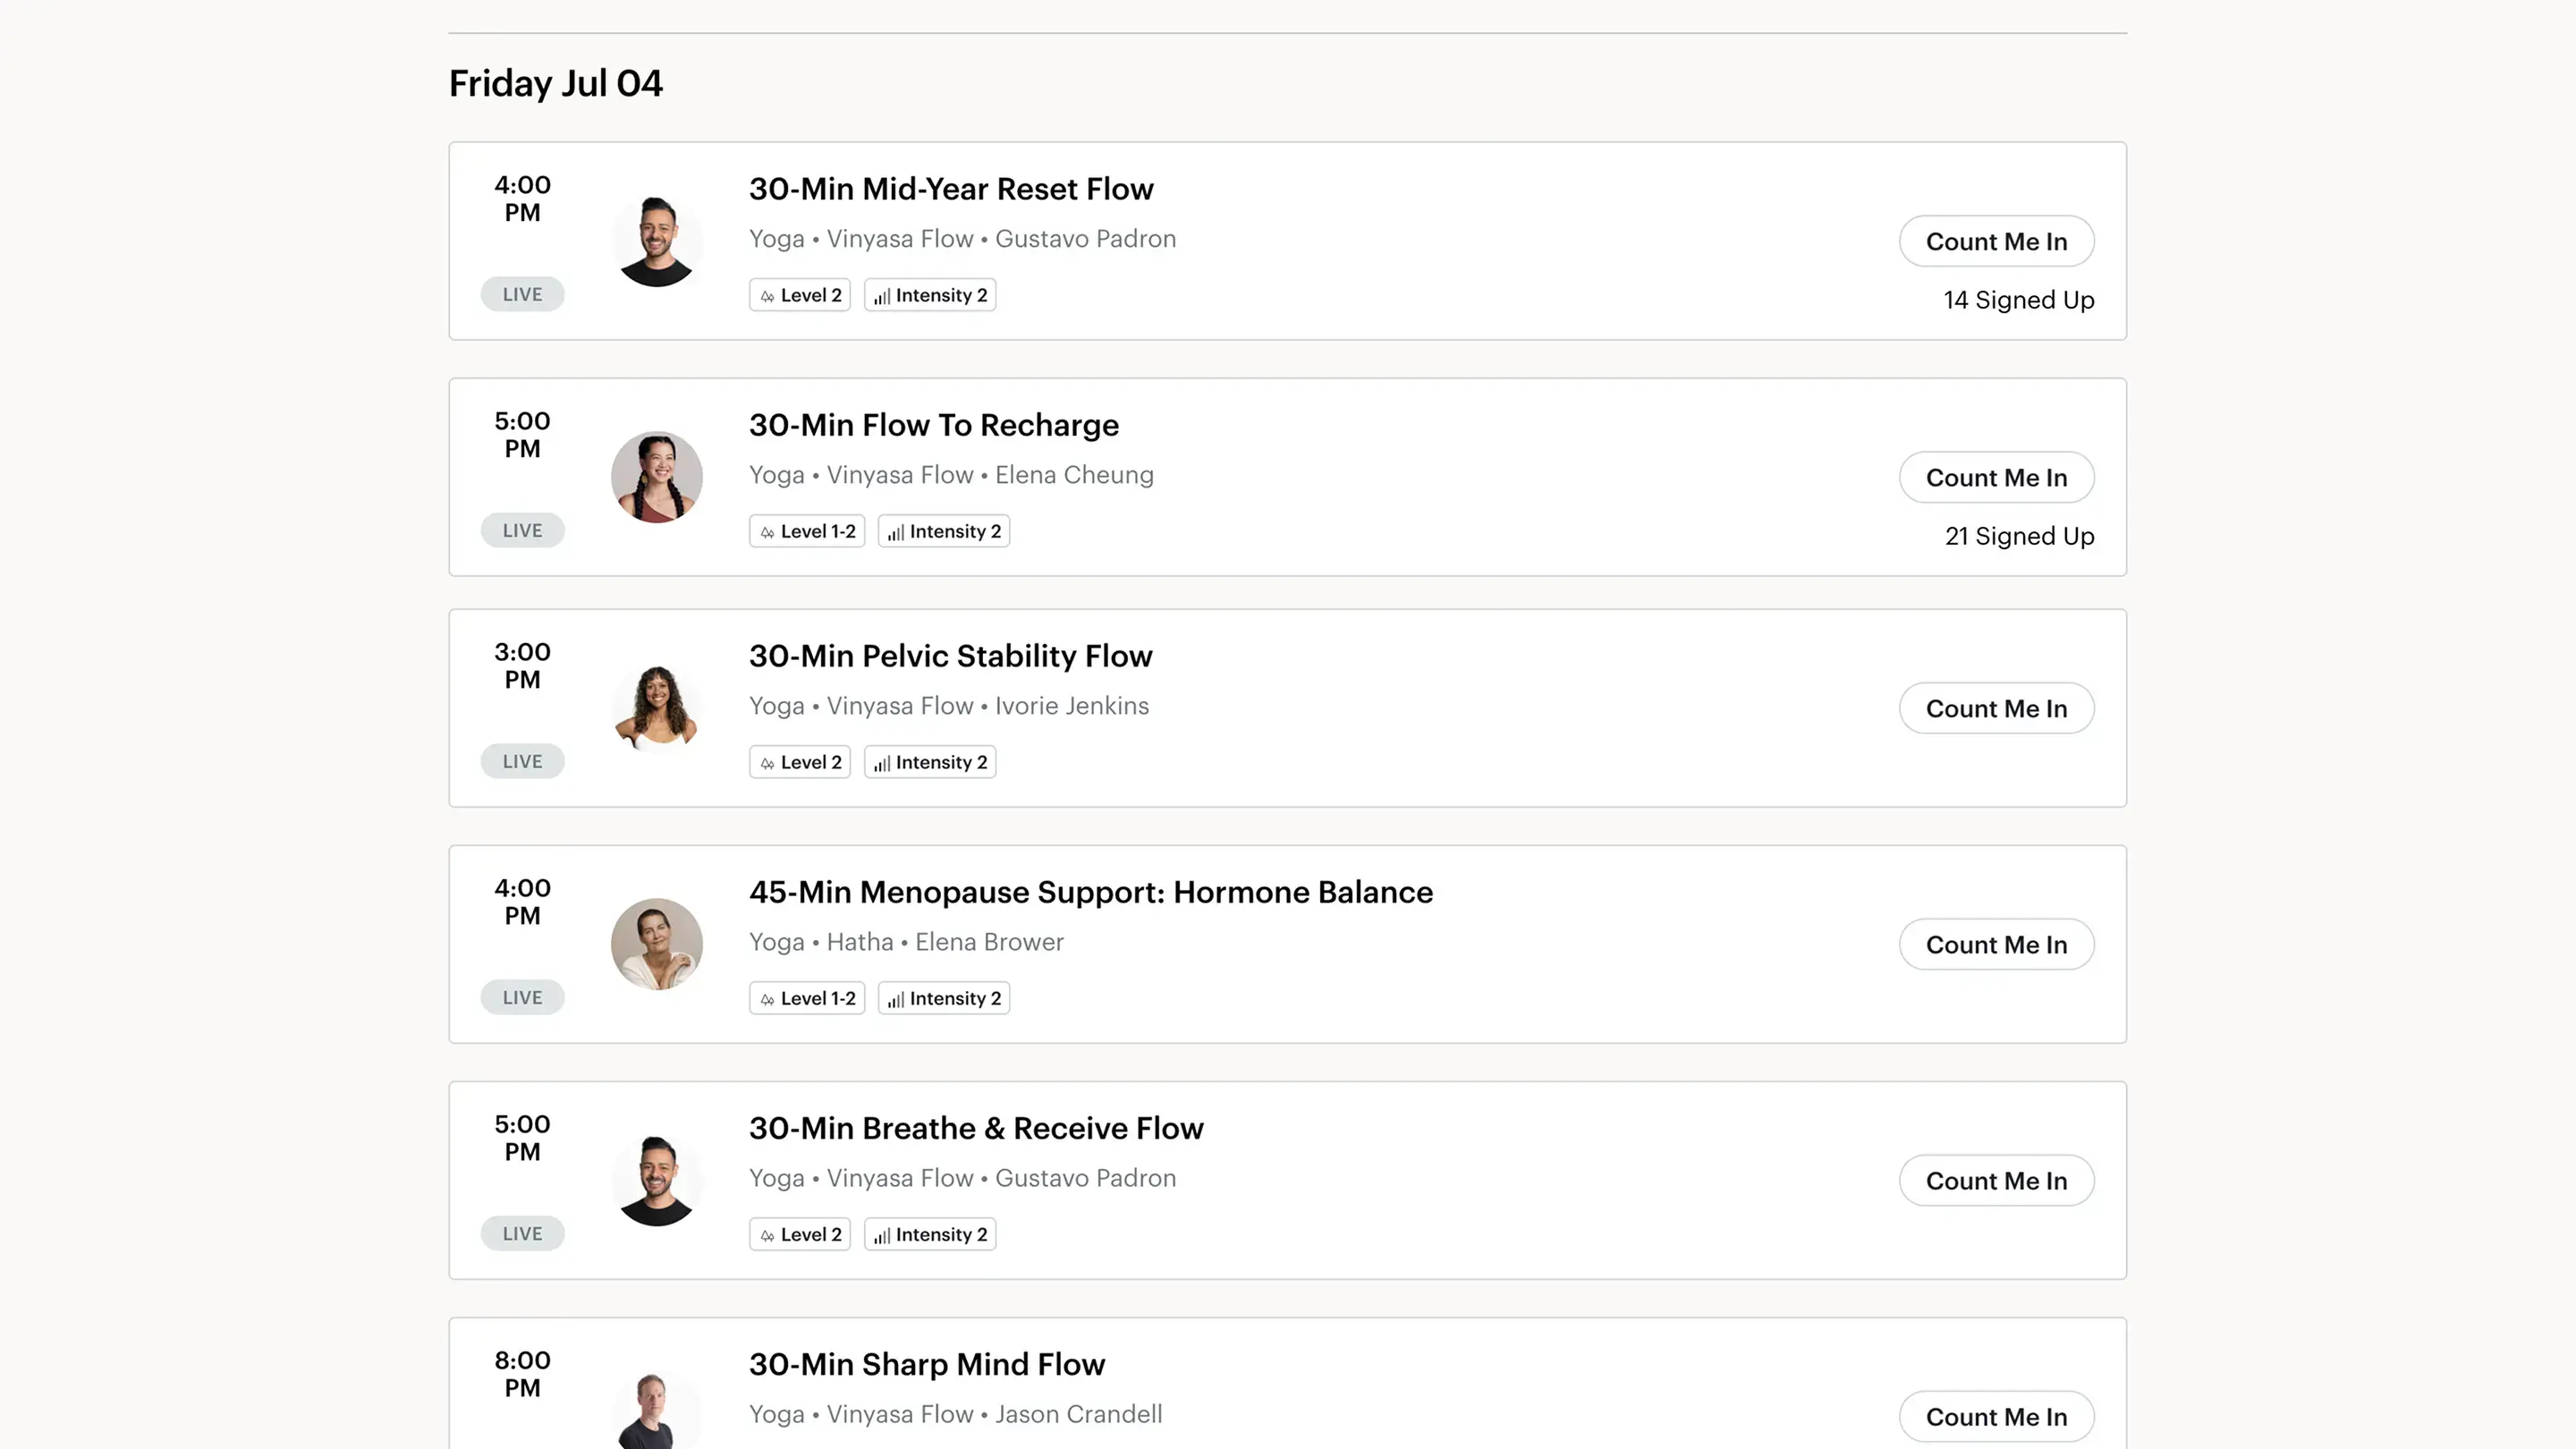Viewport: 2576px width, 1449px height.
Task: Open the 30-Min Mid-Year Reset Flow title
Action: pos(951,189)
